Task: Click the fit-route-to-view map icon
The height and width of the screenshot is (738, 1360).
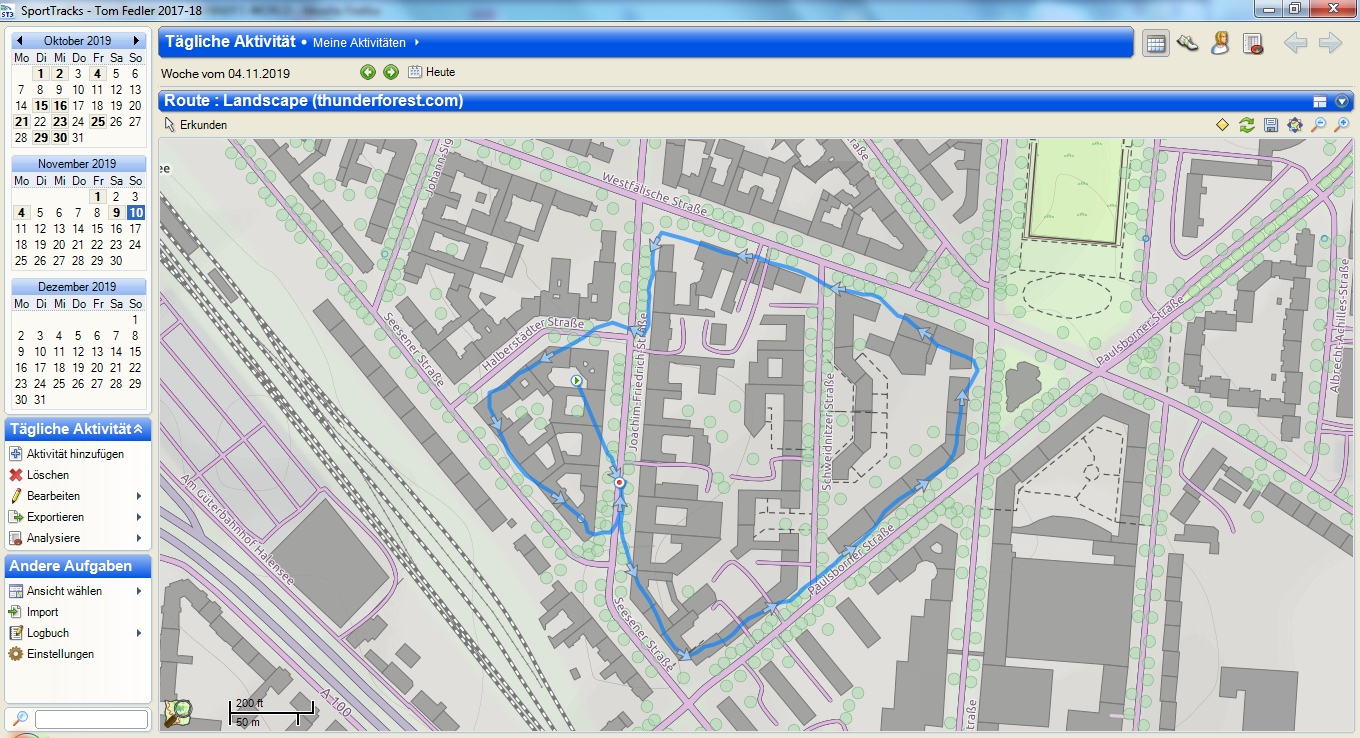Action: pyautogui.click(x=1295, y=125)
